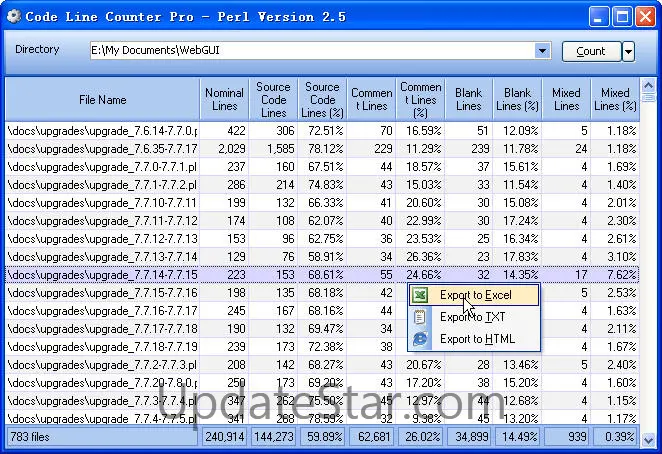This screenshot has width=662, height=454.
Task: Click source code percent 72.51%
Action: pos(326,131)
